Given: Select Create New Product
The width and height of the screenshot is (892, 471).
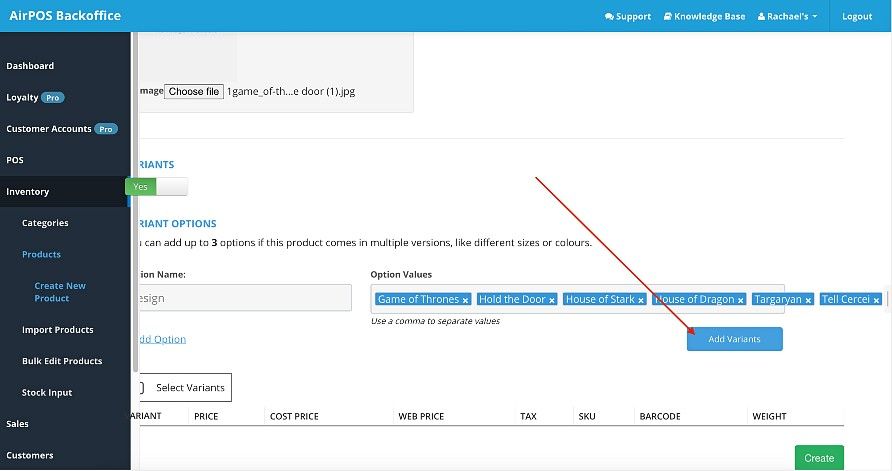Looking at the screenshot, I should [60, 292].
